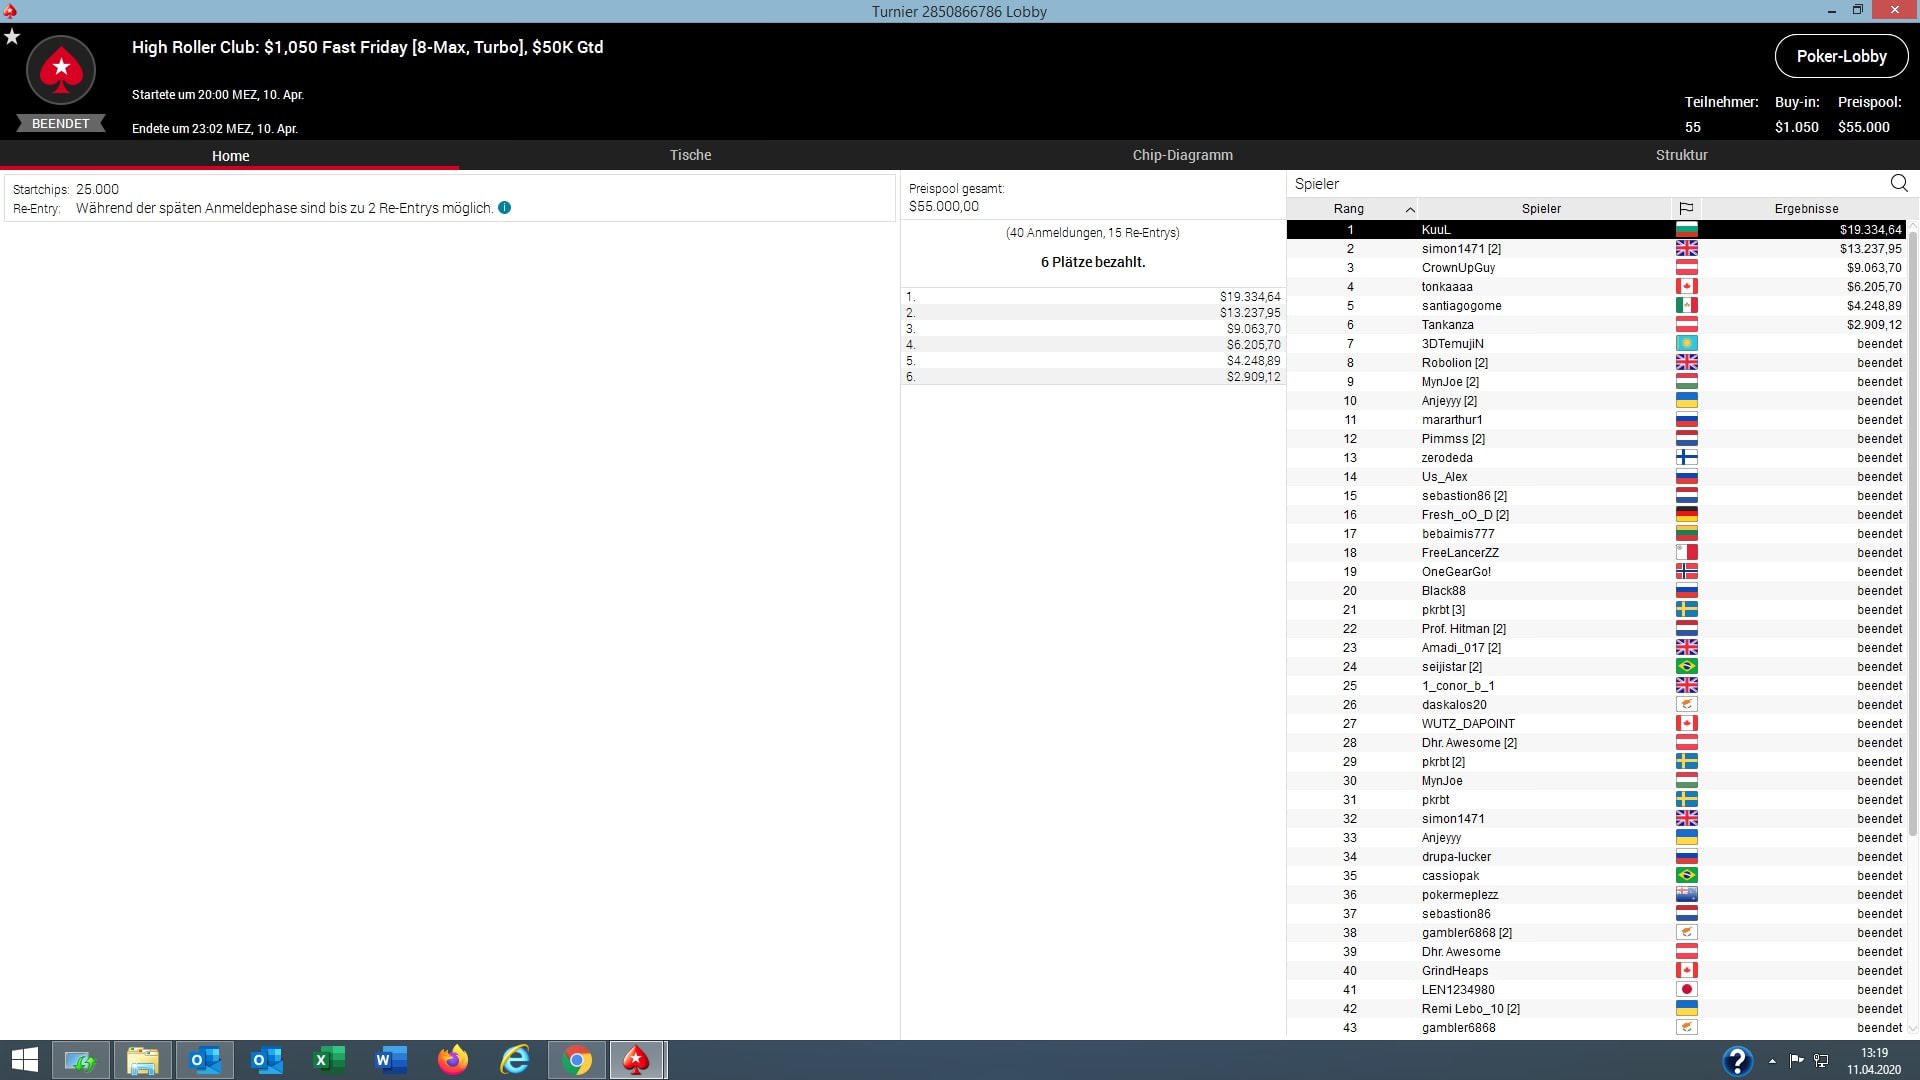This screenshot has height=1080, width=1920.
Task: Click the flag column header icon
Action: (x=1686, y=208)
